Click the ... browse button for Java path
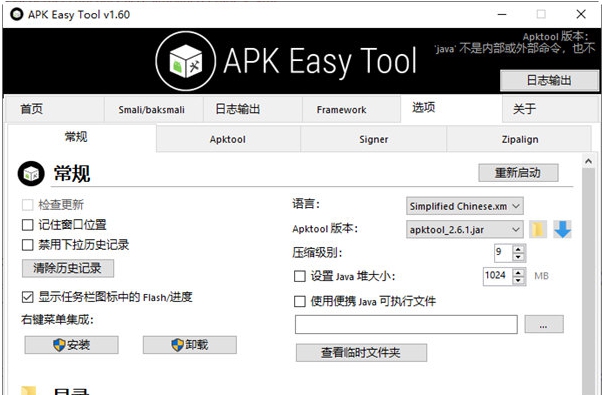 (544, 325)
